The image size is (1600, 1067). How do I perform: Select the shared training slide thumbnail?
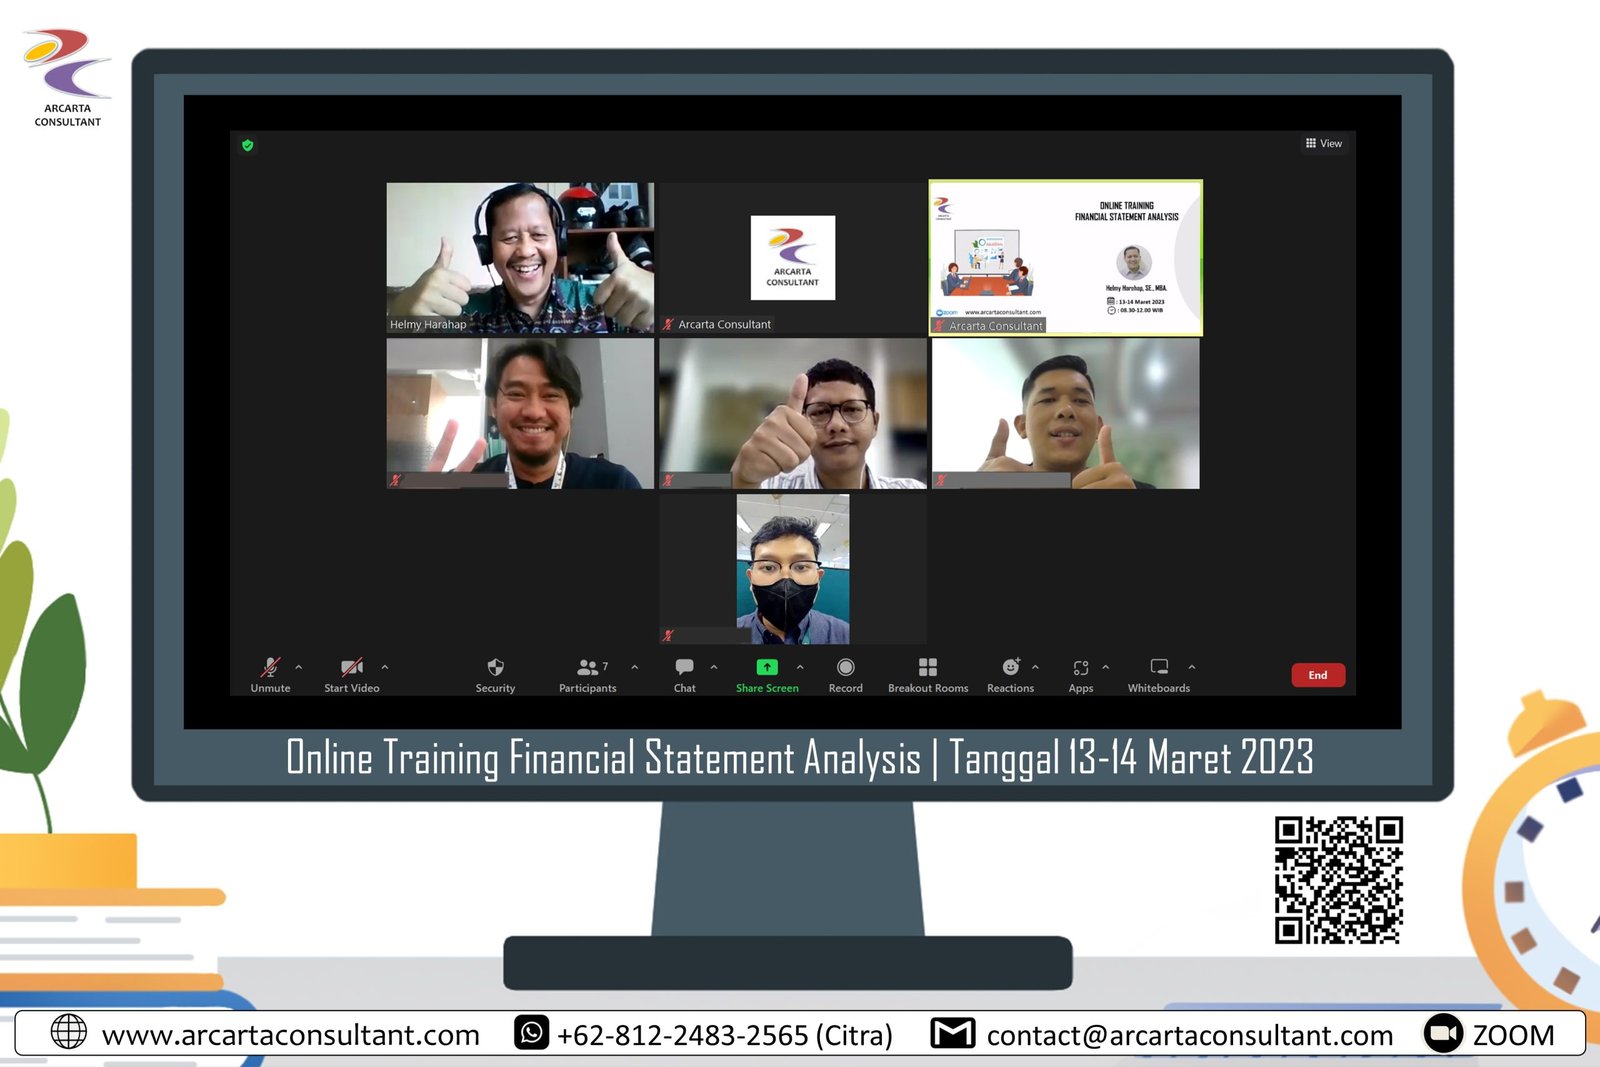pyautogui.click(x=1065, y=257)
